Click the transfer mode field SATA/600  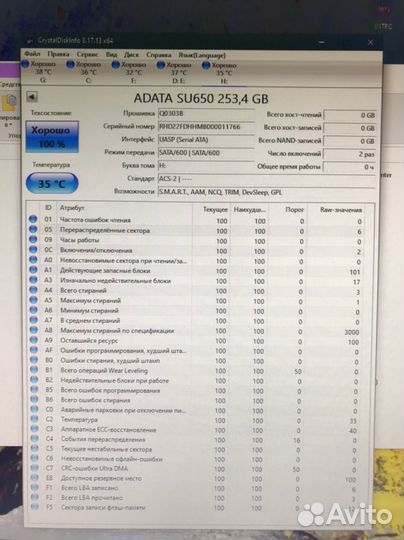206,153
